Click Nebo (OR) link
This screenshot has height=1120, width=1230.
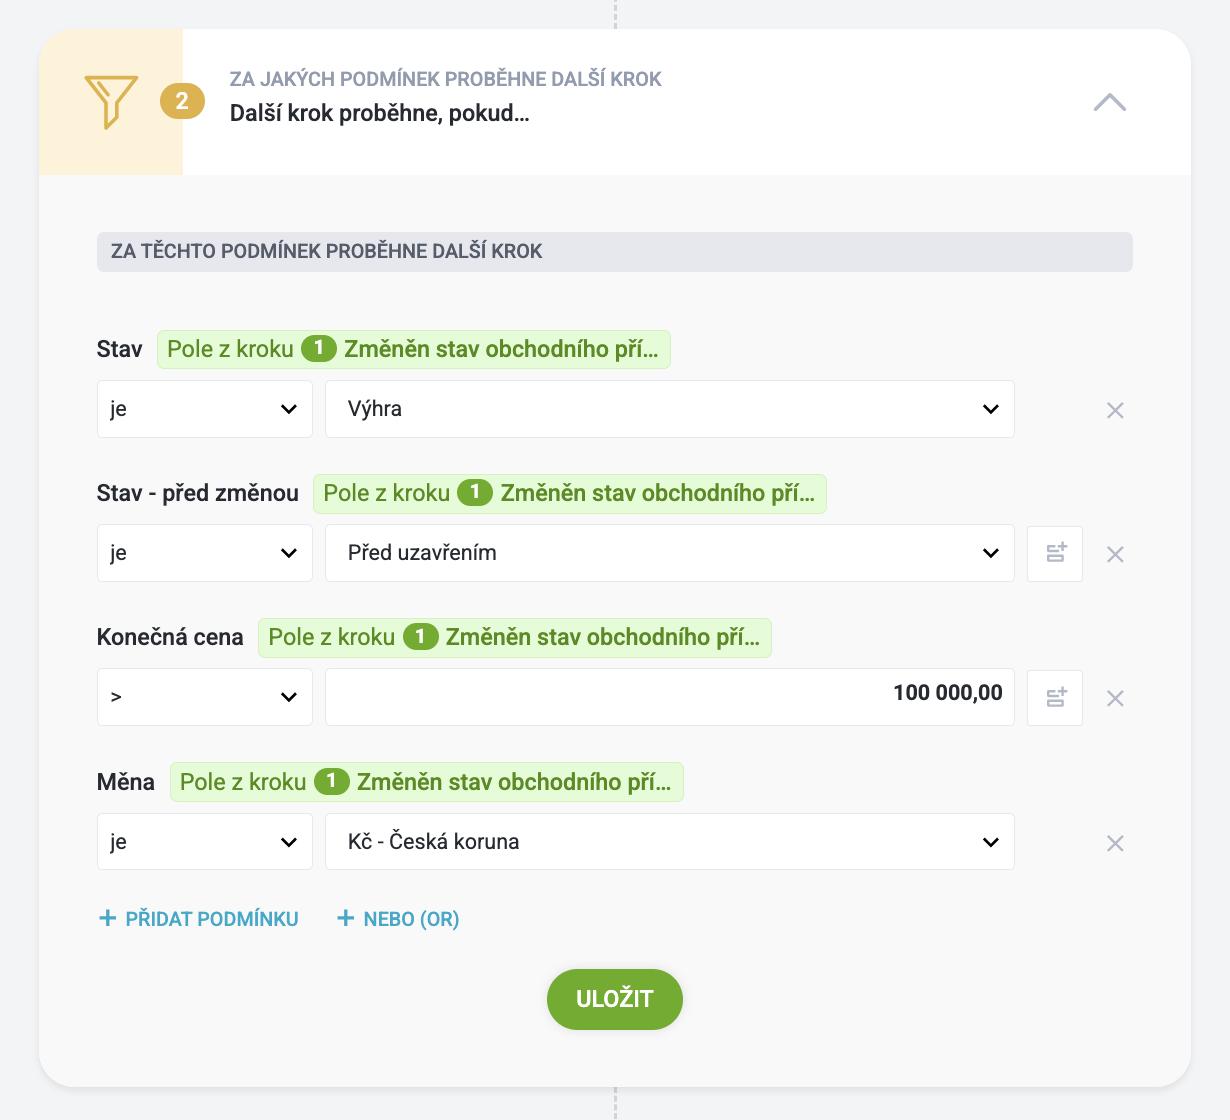(398, 919)
